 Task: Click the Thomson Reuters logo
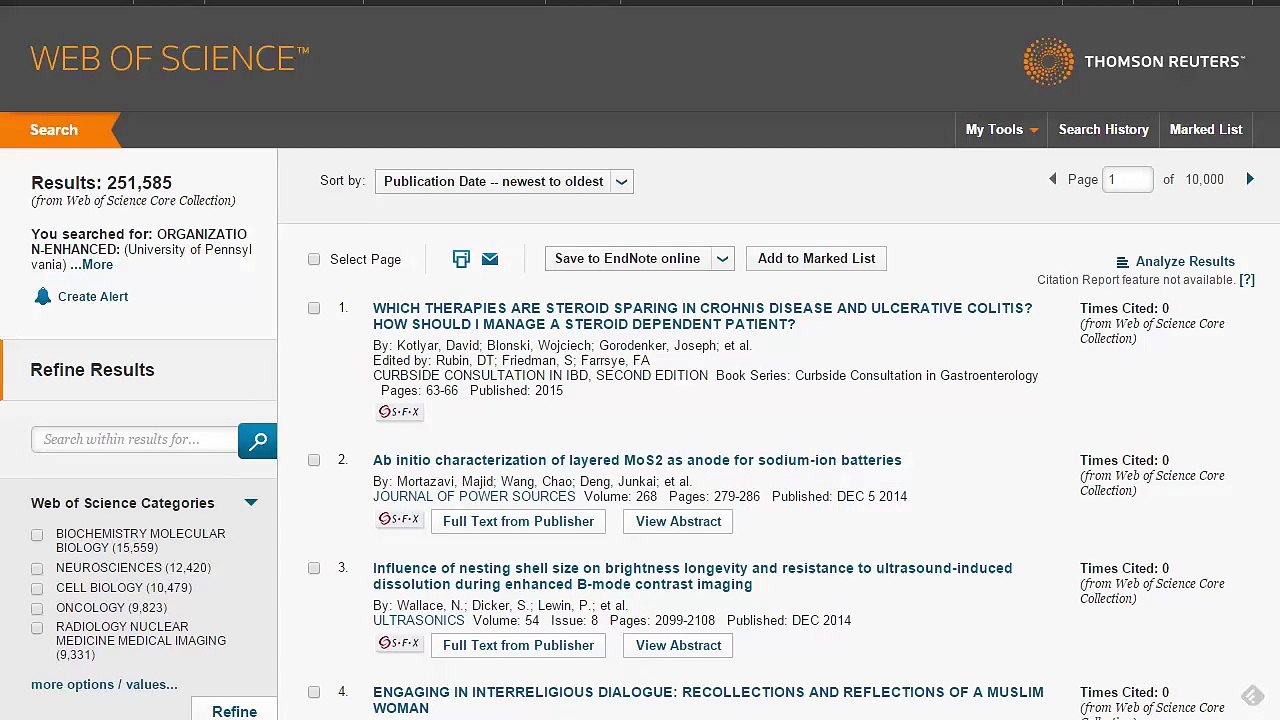(1134, 62)
